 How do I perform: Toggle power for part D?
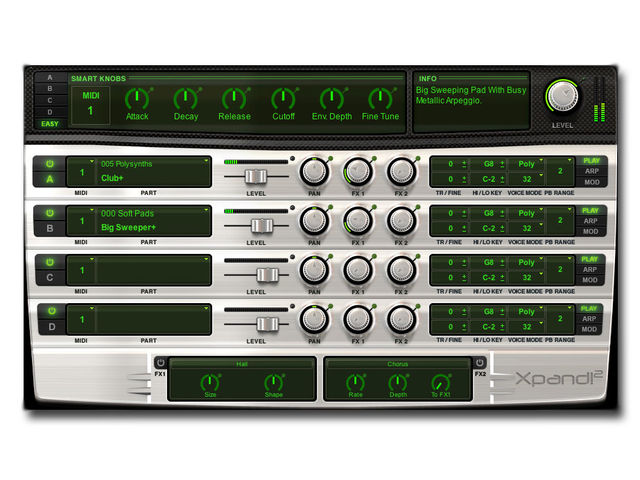(x=52, y=311)
